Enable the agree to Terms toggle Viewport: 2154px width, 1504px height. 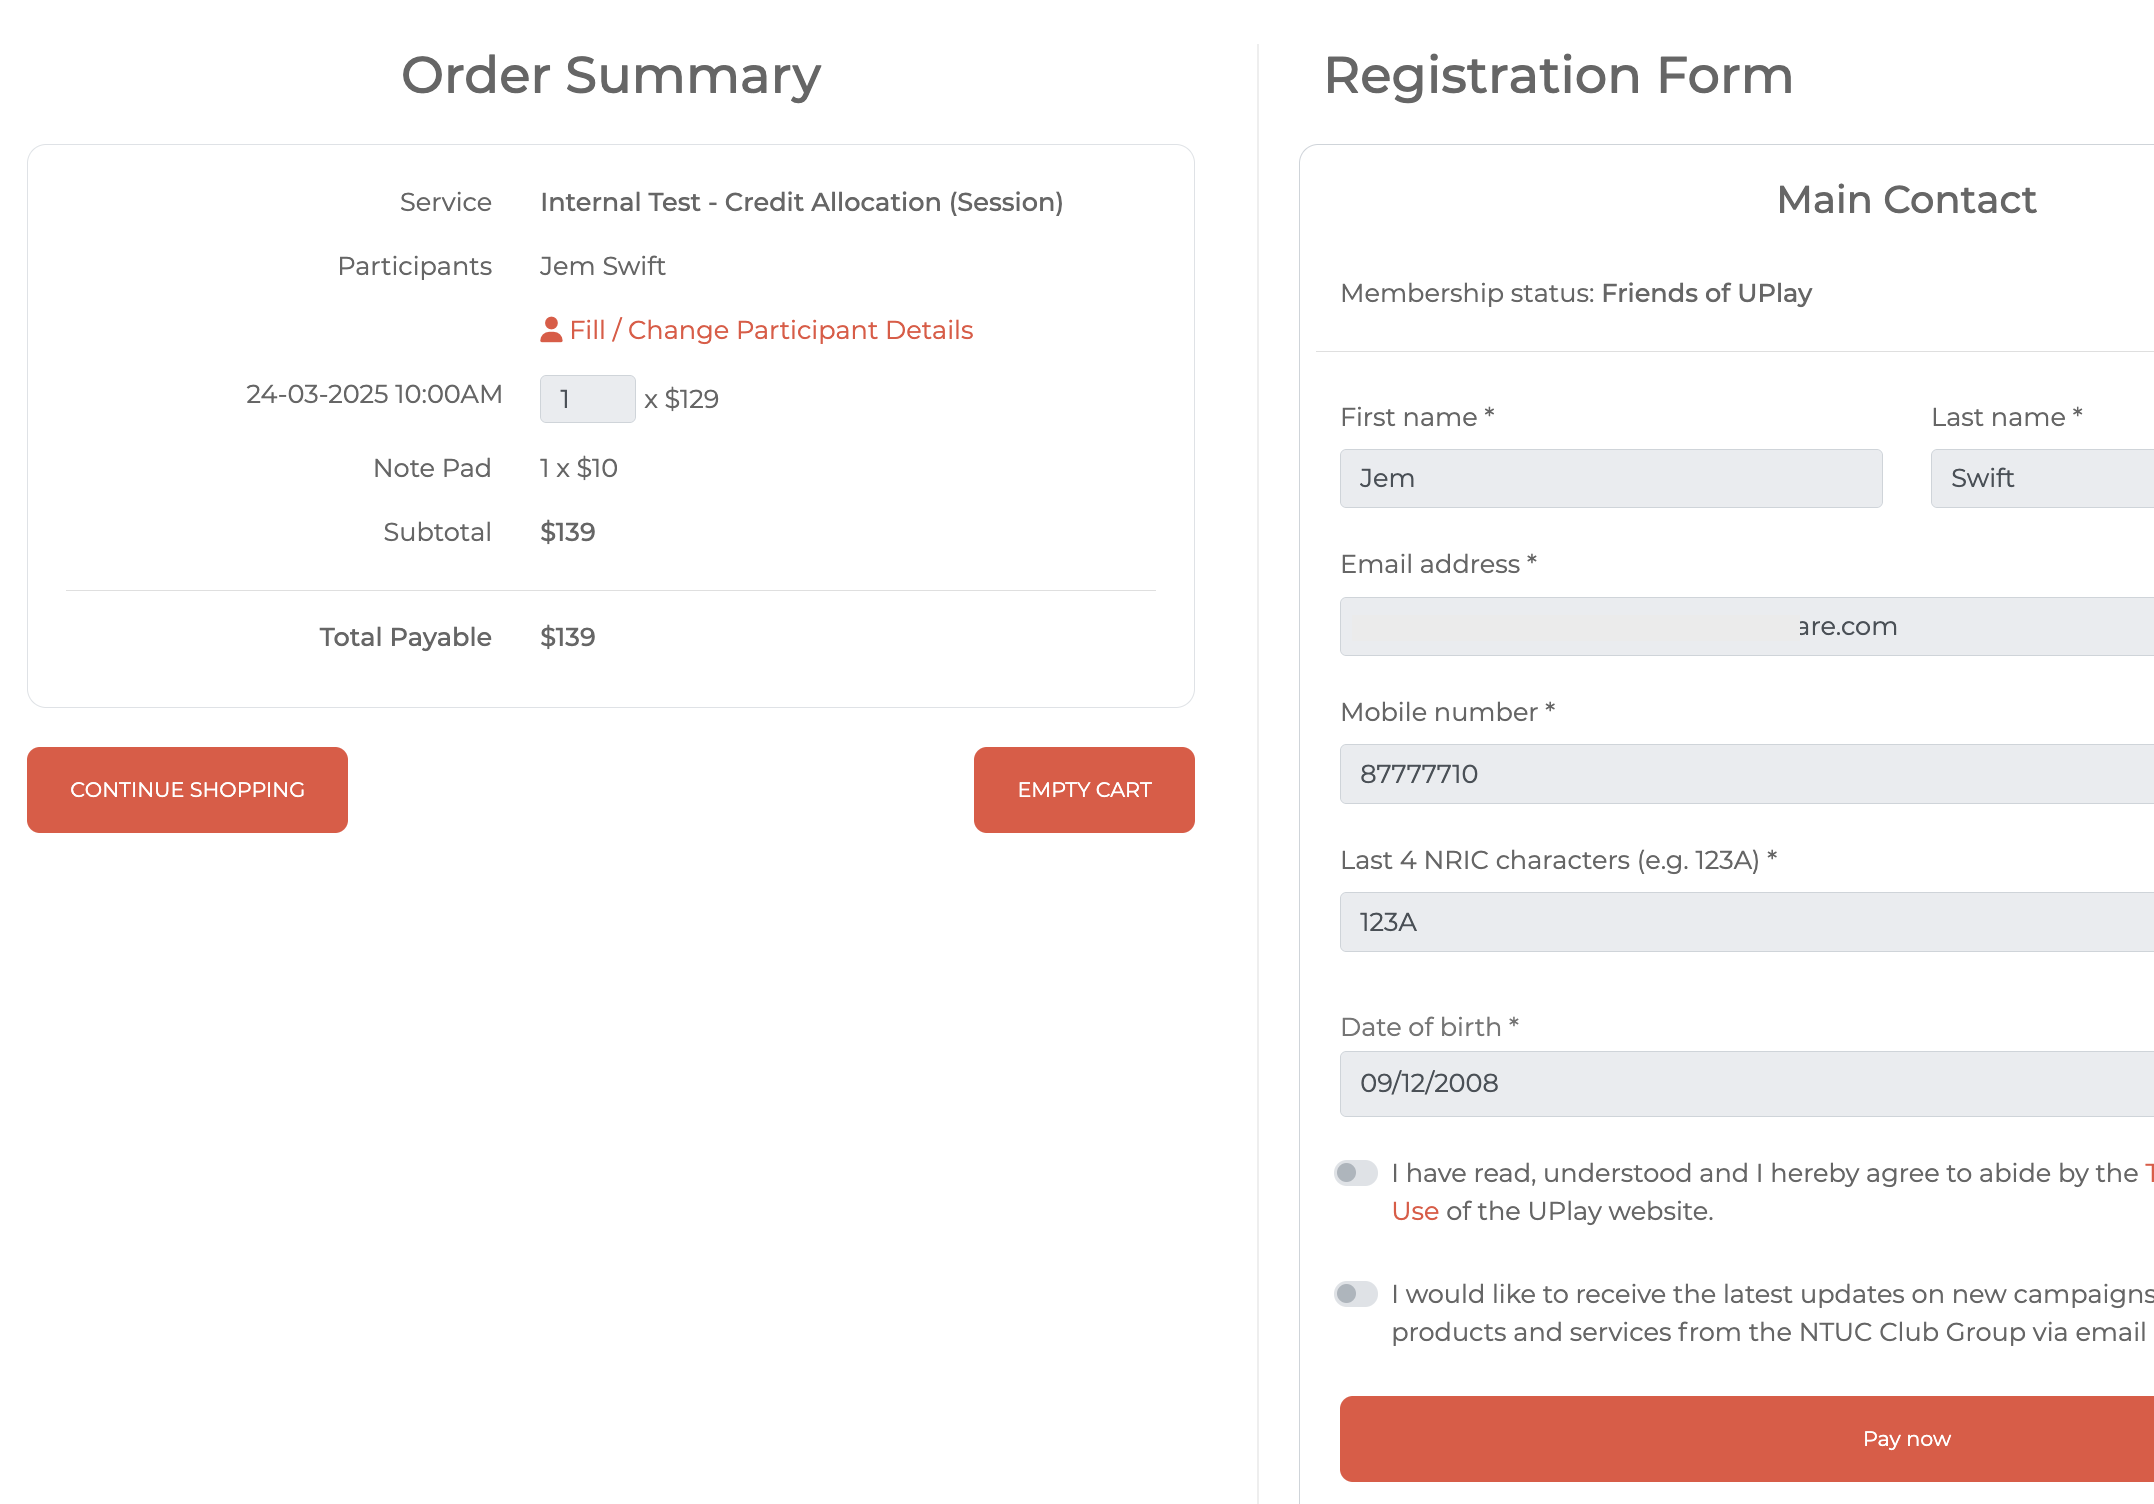(1356, 1173)
